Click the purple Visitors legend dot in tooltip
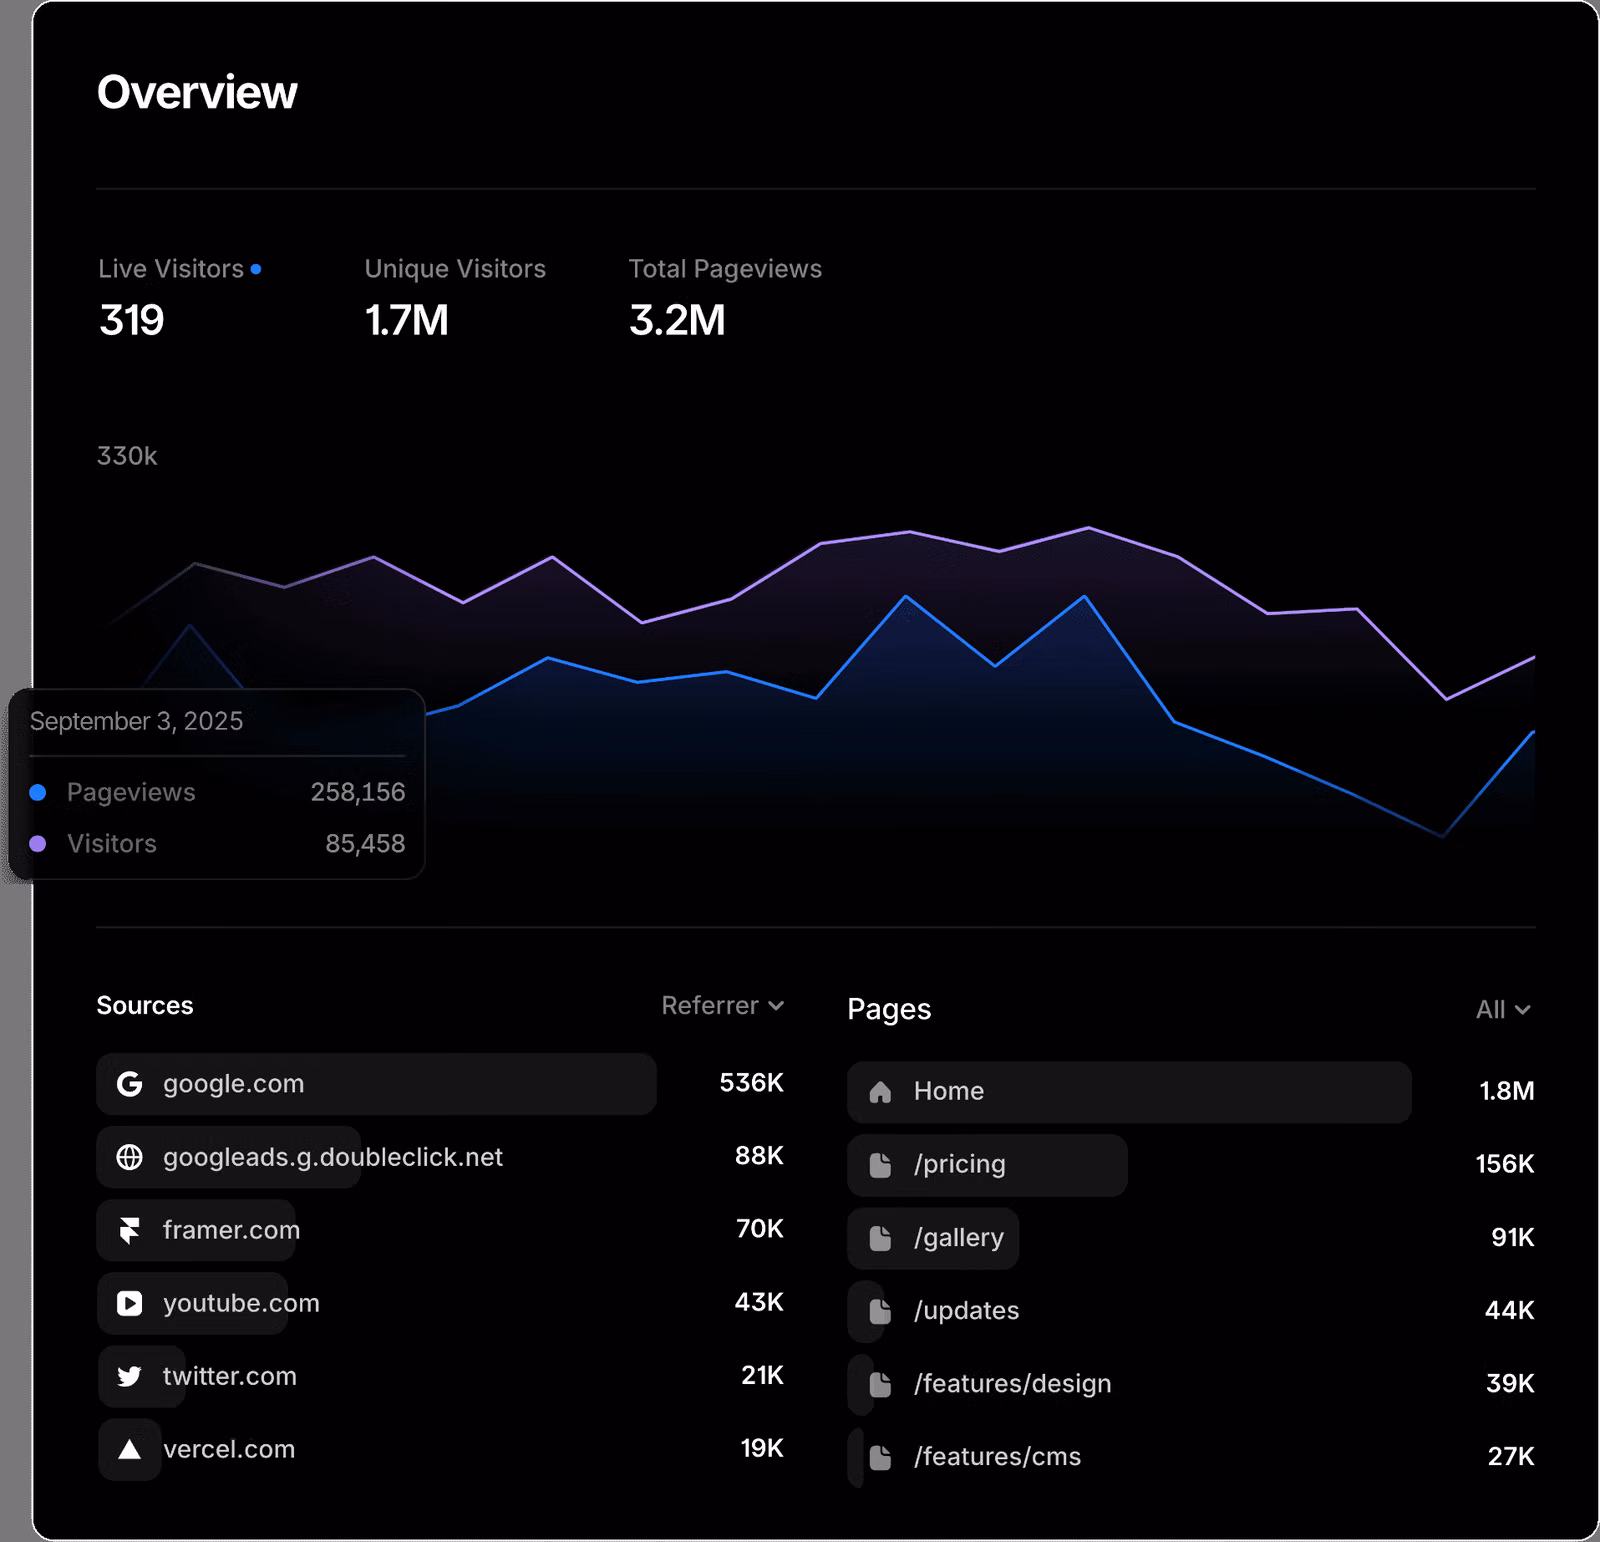The width and height of the screenshot is (1600, 1542). click(38, 844)
